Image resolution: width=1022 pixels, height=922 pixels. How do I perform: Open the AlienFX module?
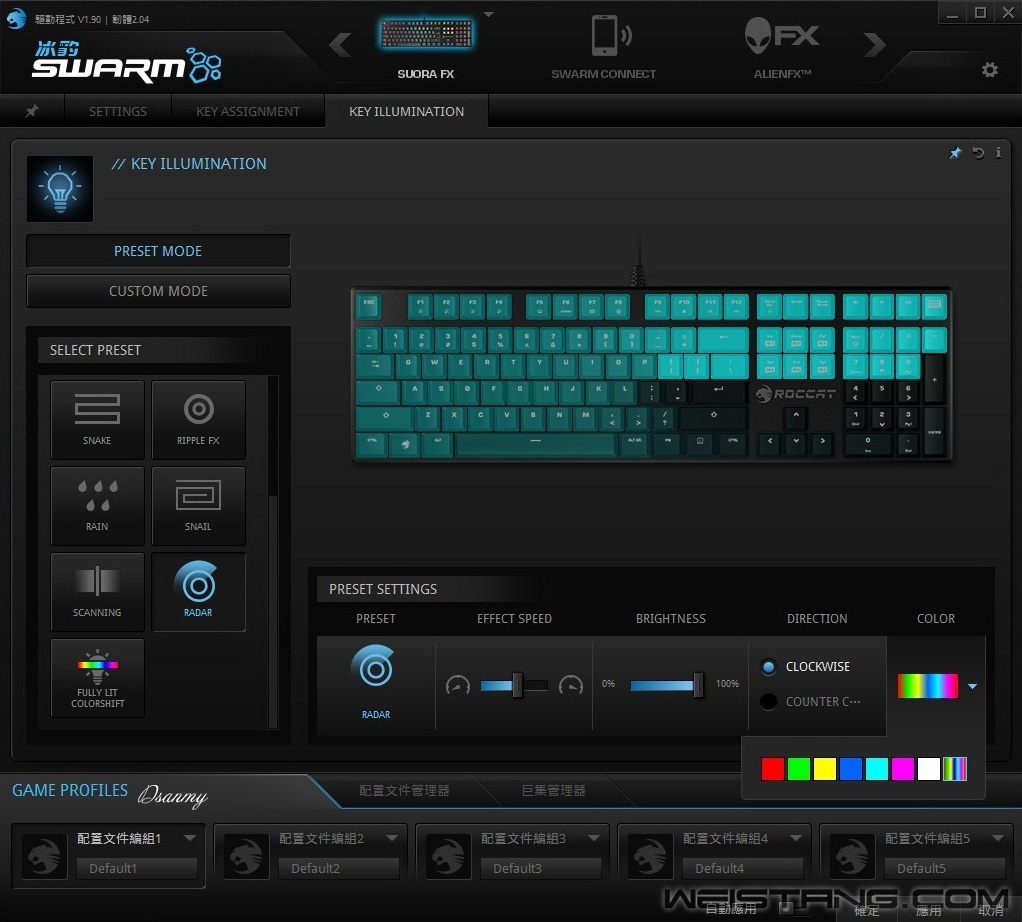pyautogui.click(x=782, y=47)
